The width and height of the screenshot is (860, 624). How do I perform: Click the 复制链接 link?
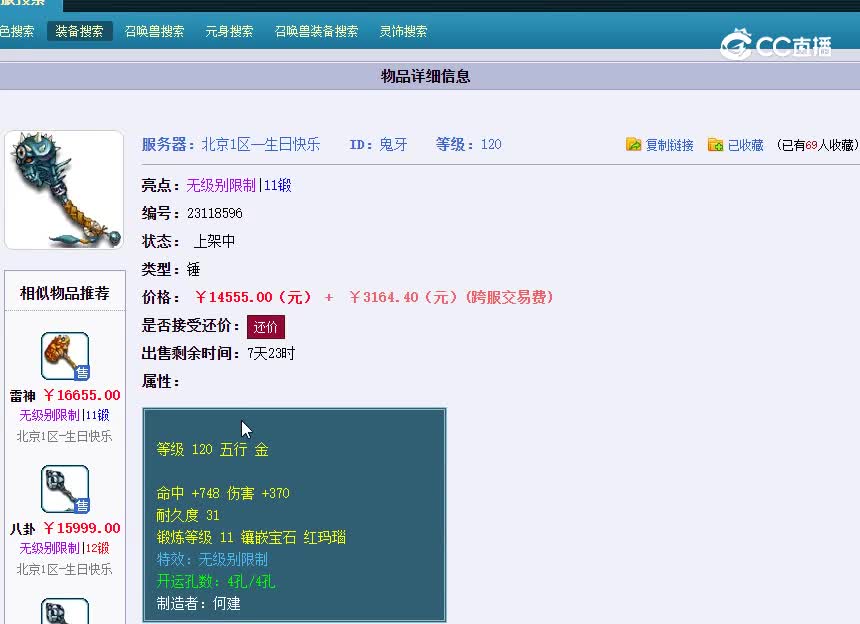click(x=669, y=145)
